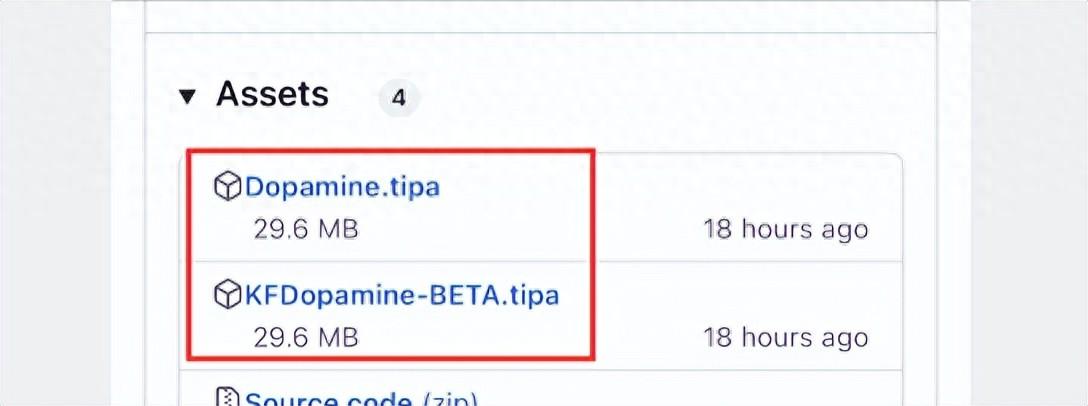Click the empty space right of the Assets badge
This screenshot has height=406, width=1088.
click(650, 97)
